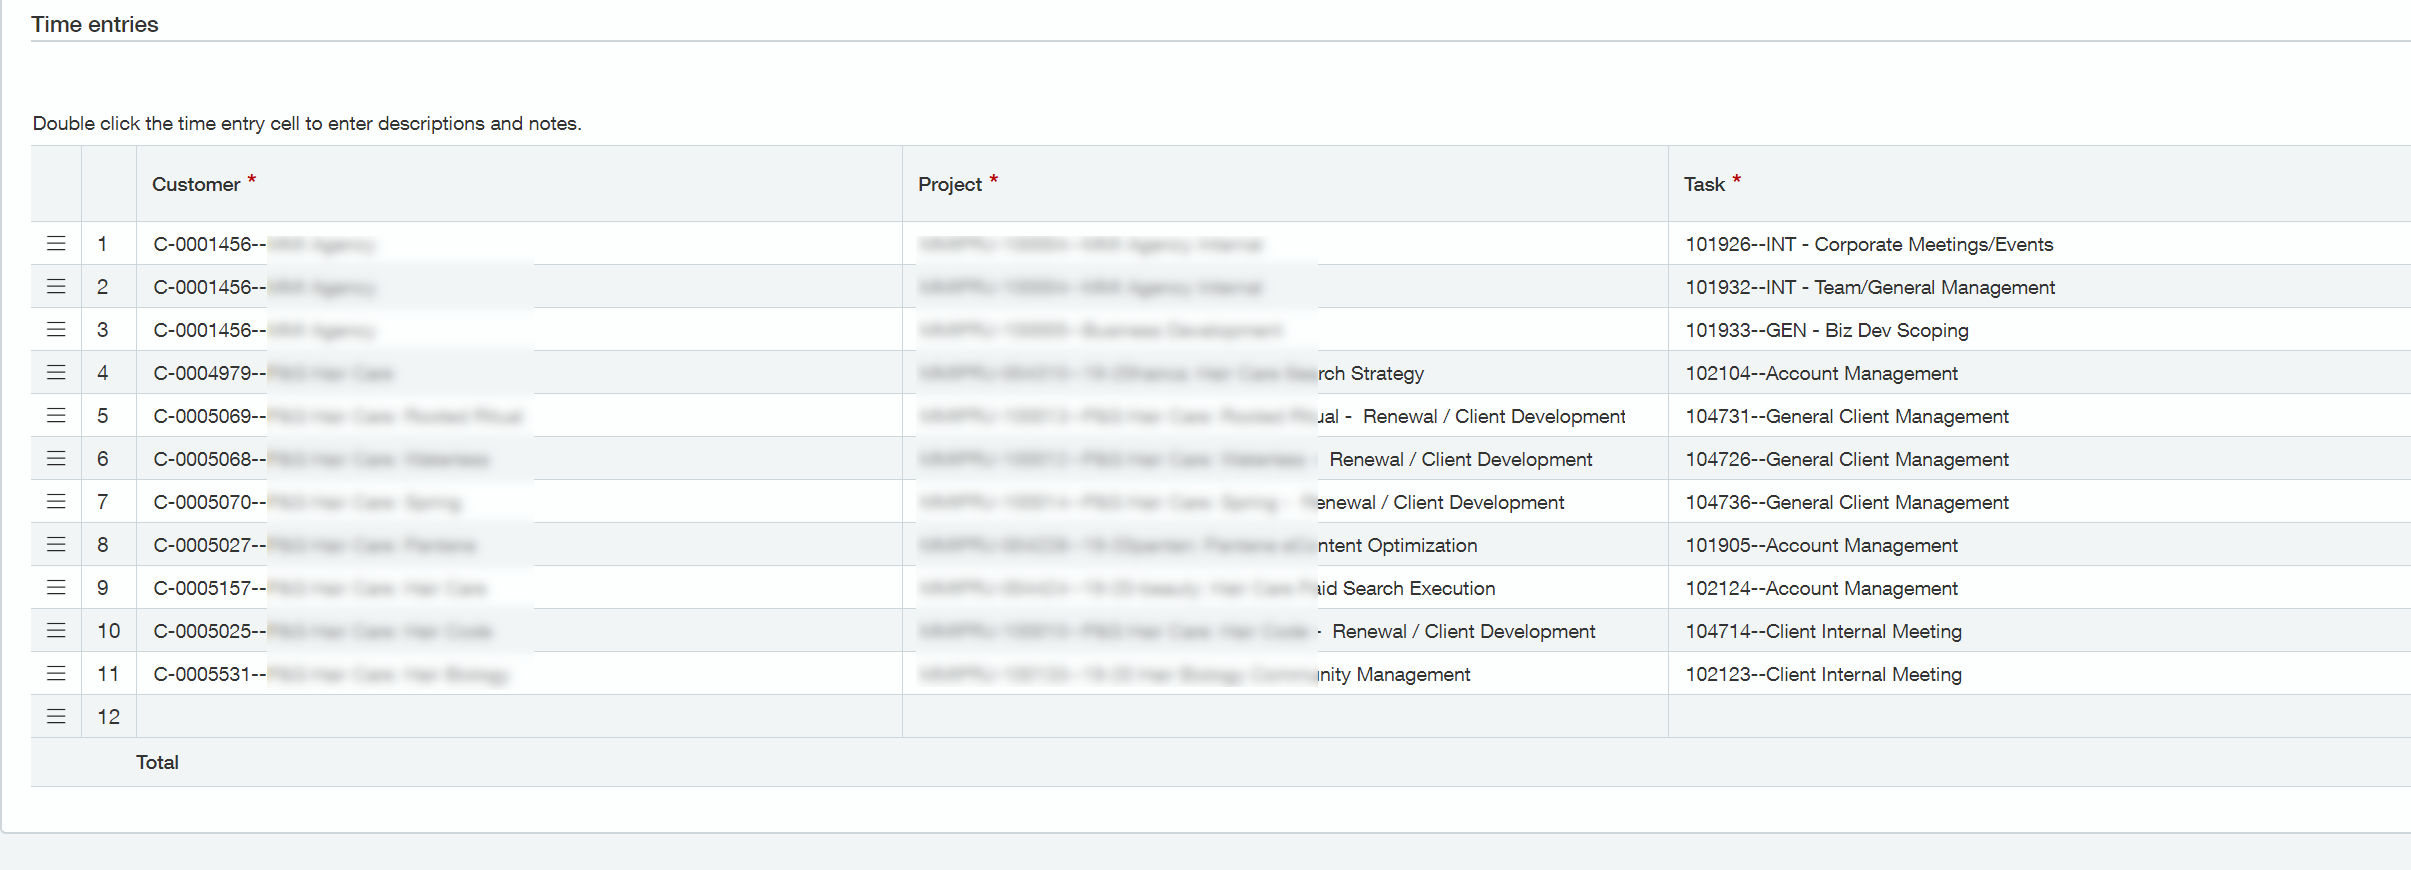
Task: Click the Project column header
Action: pyautogui.click(x=1285, y=184)
